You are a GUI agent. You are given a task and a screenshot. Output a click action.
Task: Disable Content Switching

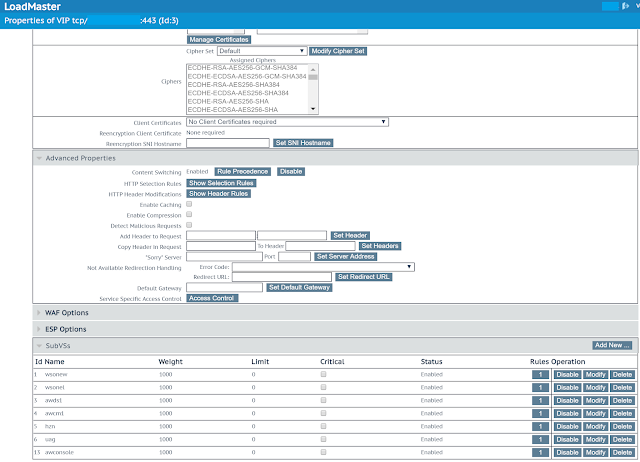pos(291,171)
